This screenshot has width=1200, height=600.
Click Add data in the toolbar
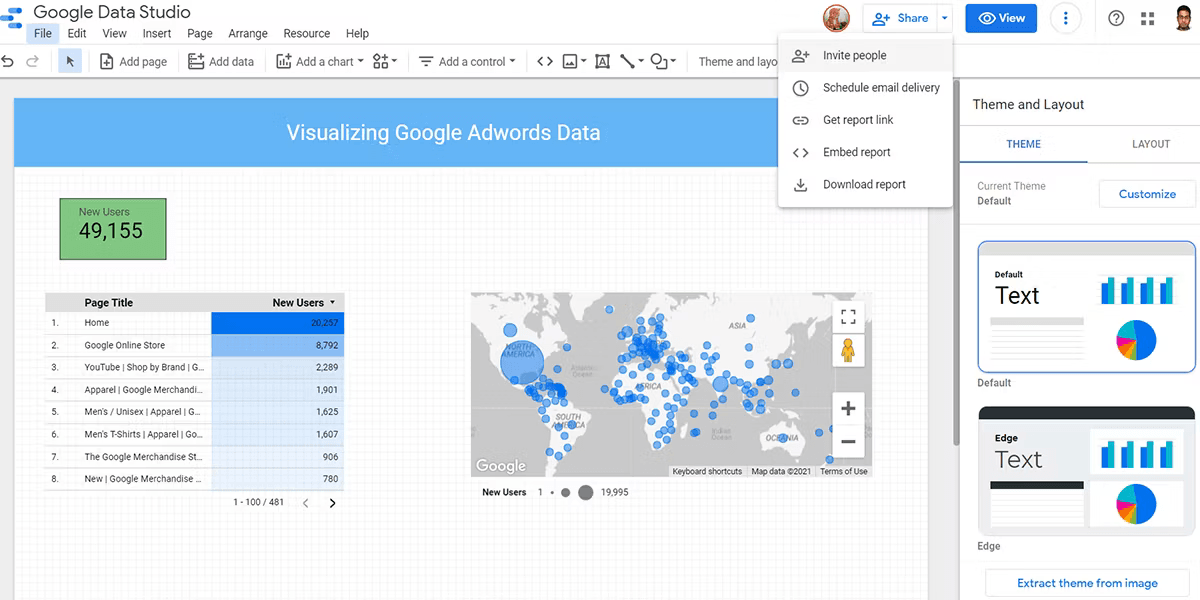[221, 61]
